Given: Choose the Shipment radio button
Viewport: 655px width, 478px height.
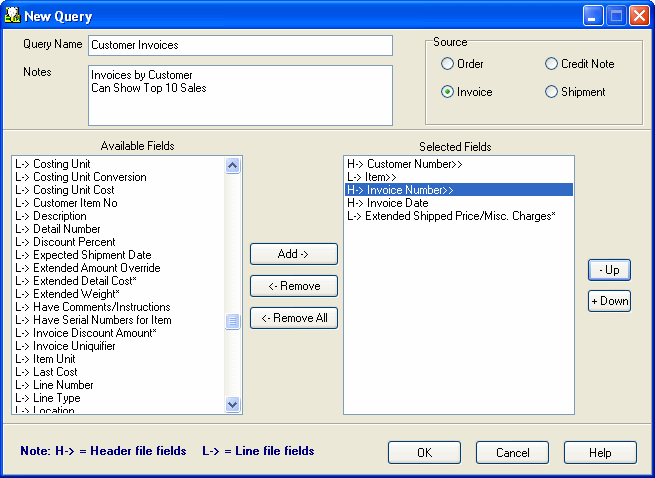Looking at the screenshot, I should (x=551, y=92).
